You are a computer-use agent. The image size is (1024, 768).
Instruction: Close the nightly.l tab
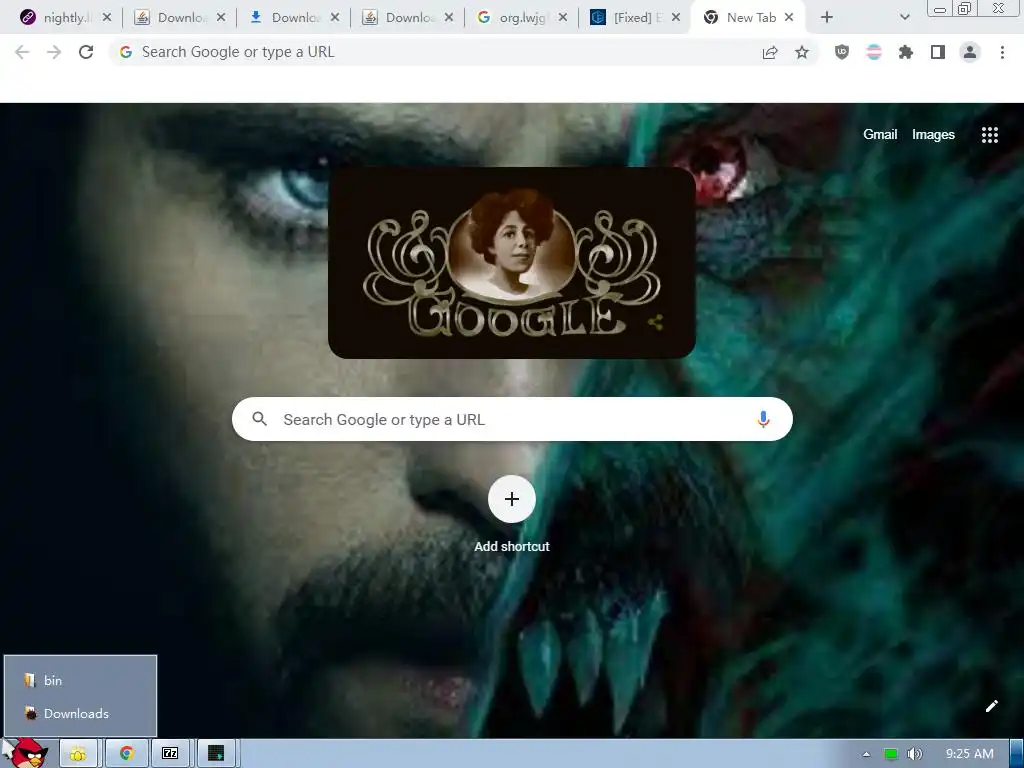pyautogui.click(x=106, y=18)
